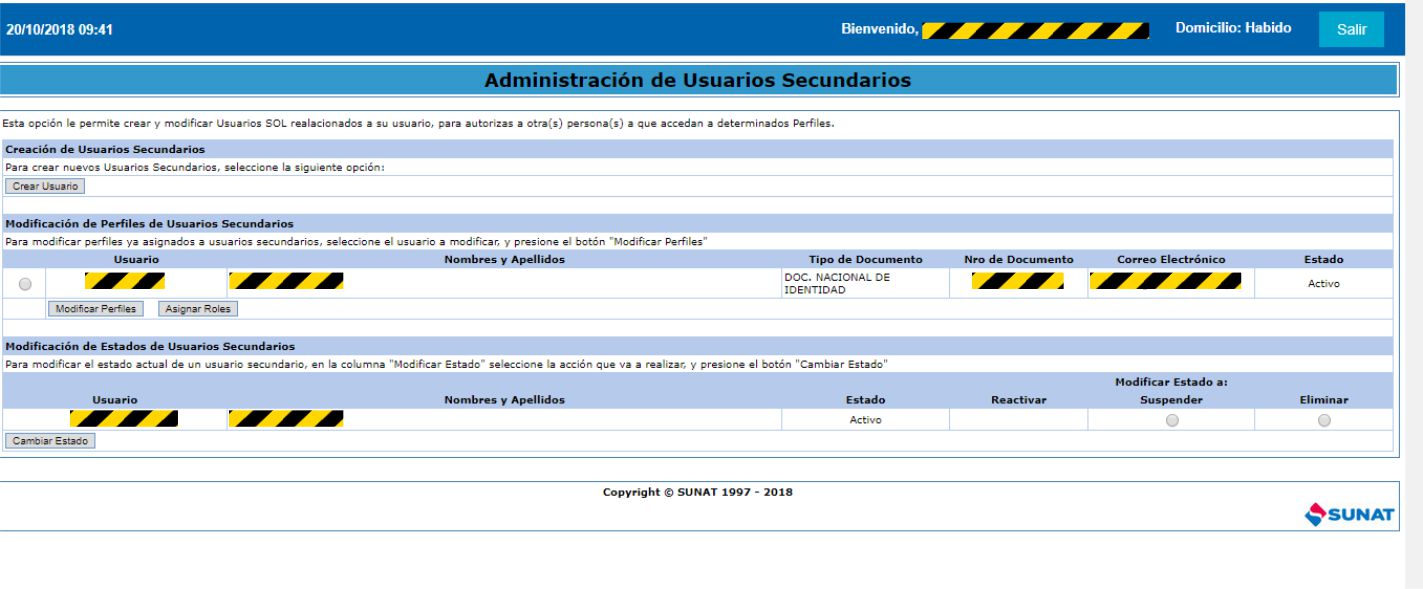Click the Activo status in profiles table
The height and width of the screenshot is (589, 1423).
[x=1323, y=283]
